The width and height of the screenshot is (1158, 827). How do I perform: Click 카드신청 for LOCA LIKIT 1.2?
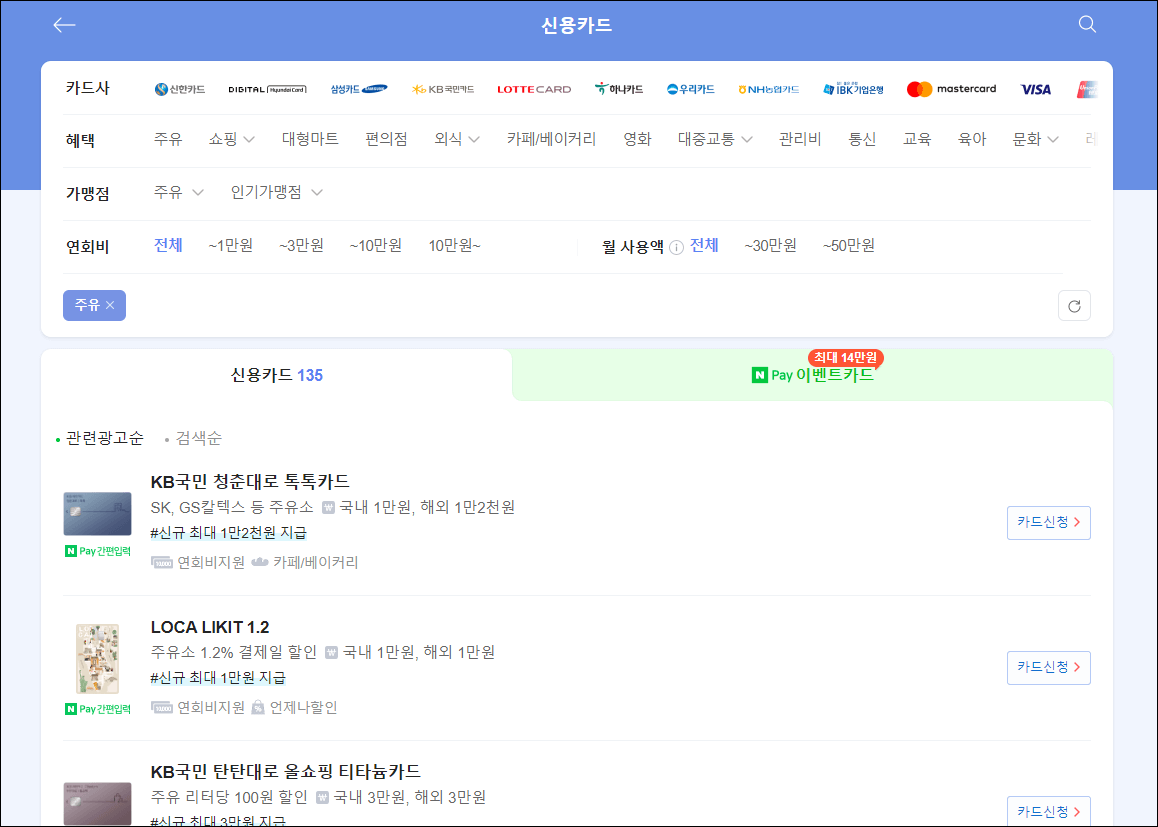point(1049,668)
